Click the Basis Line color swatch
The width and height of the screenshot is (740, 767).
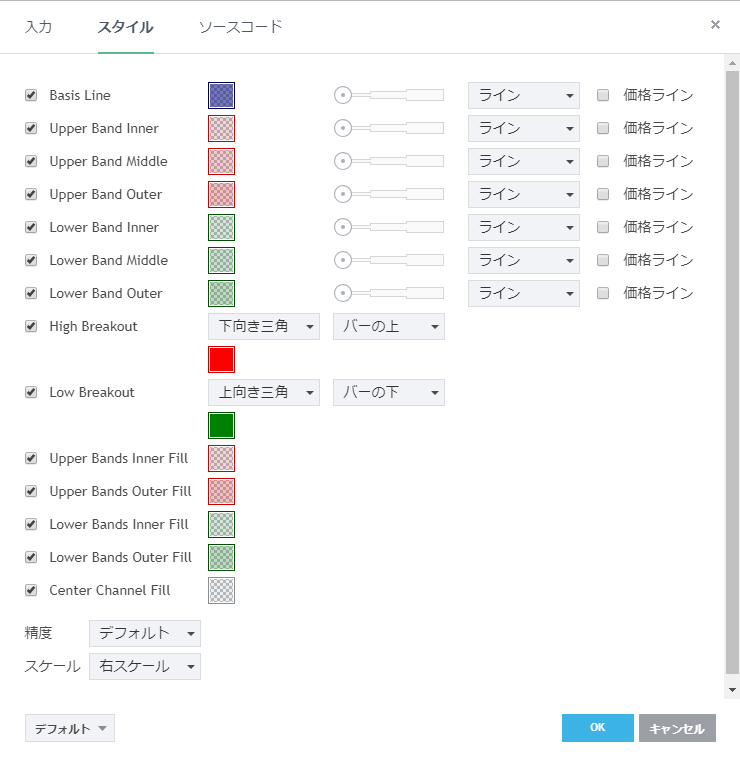(221, 95)
